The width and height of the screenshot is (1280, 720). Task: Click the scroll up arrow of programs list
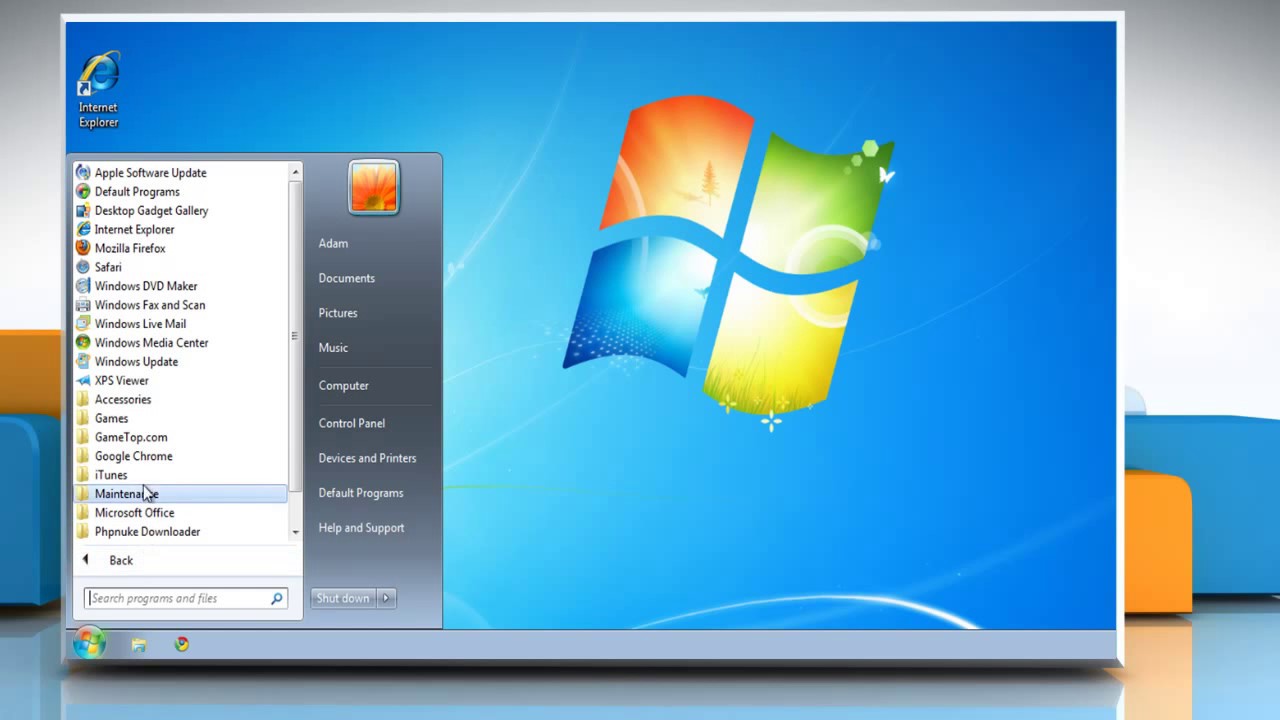pos(295,172)
